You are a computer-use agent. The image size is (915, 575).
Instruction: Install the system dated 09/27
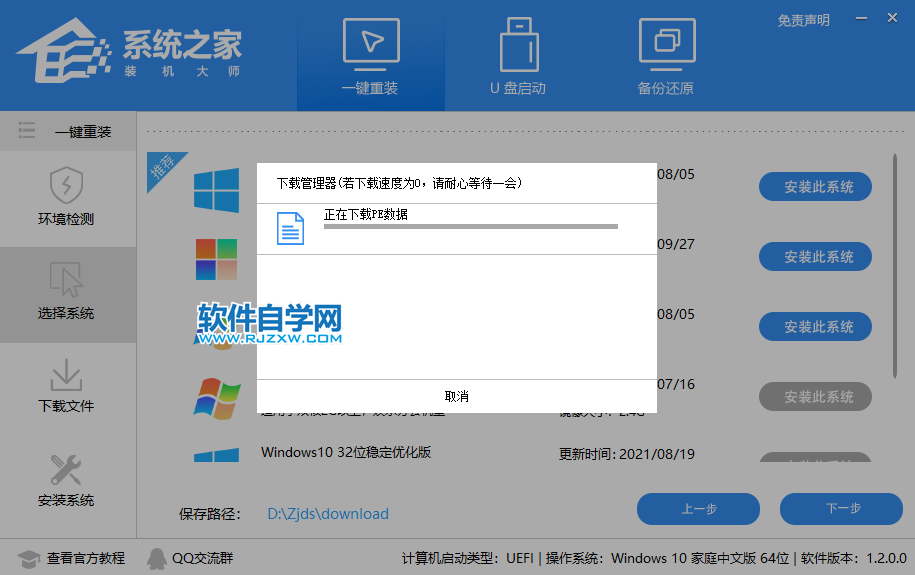pos(815,257)
